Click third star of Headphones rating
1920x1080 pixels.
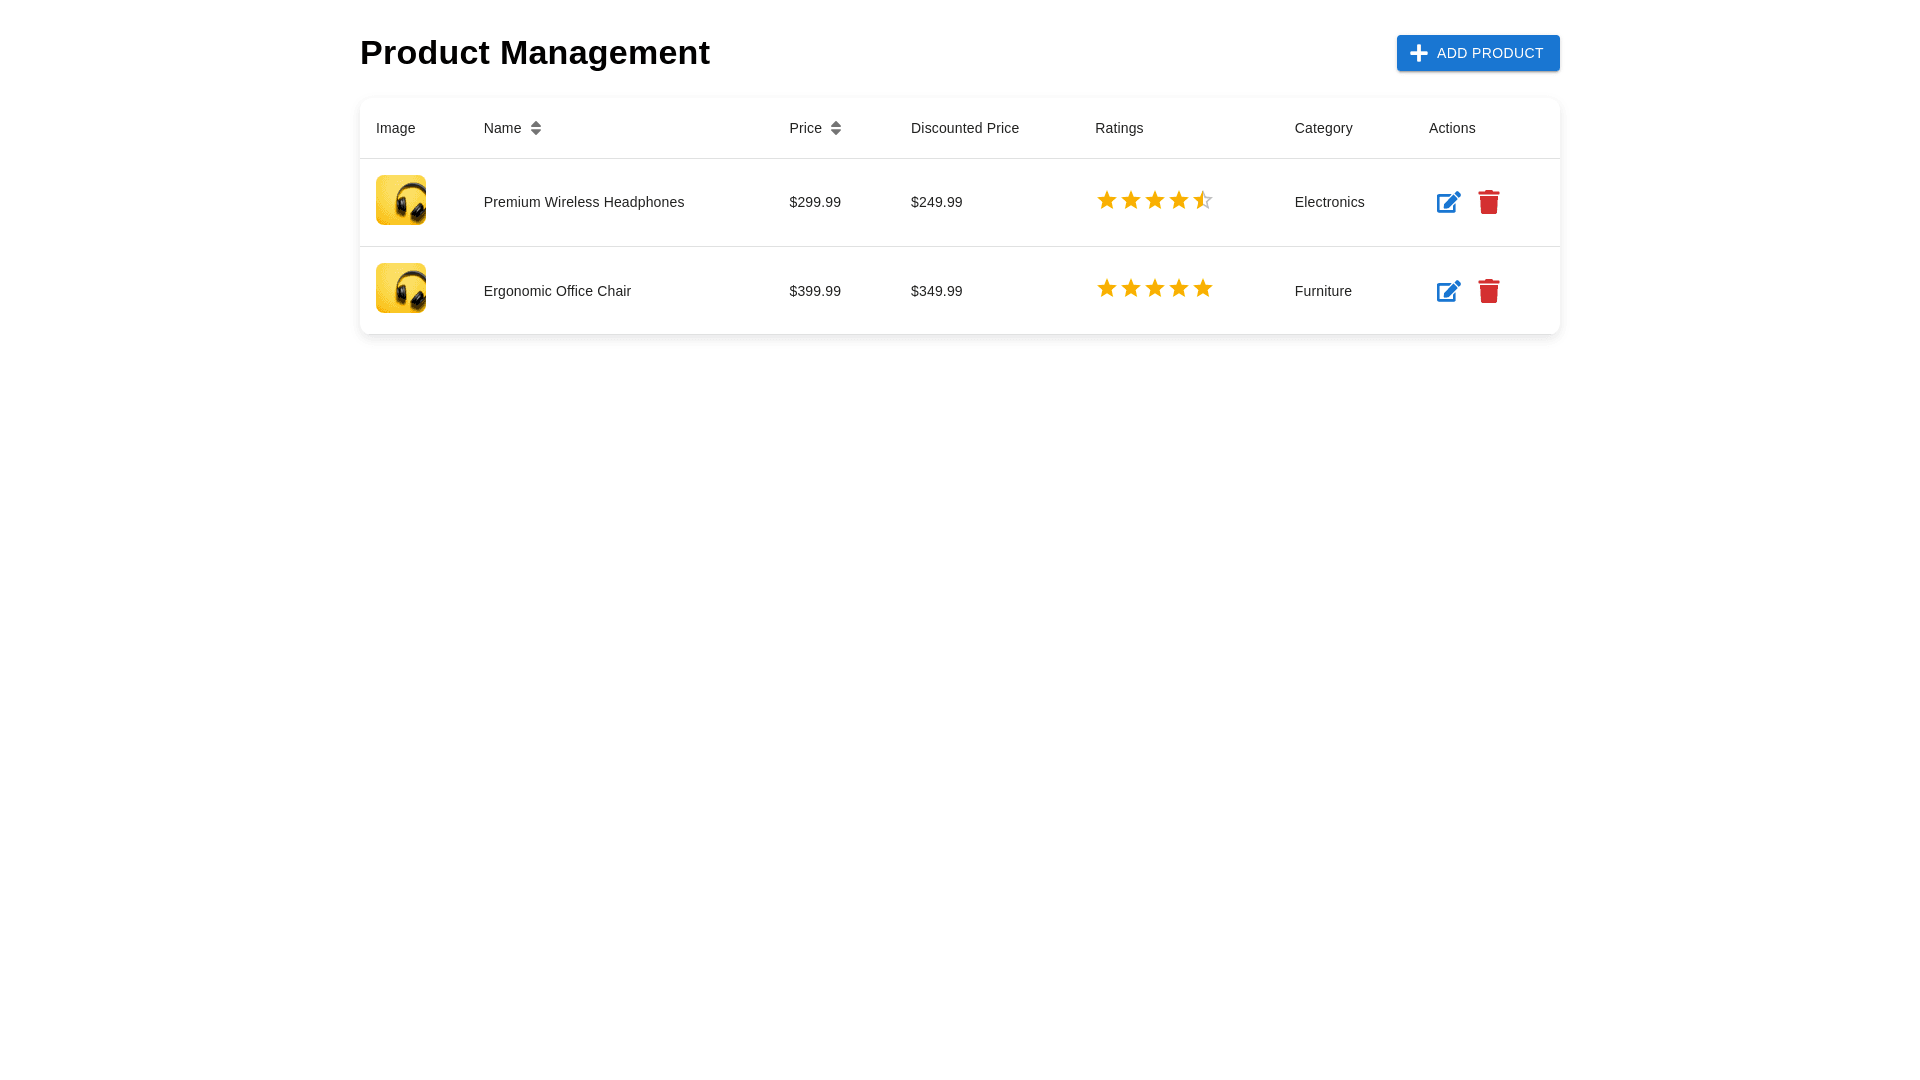(1154, 200)
